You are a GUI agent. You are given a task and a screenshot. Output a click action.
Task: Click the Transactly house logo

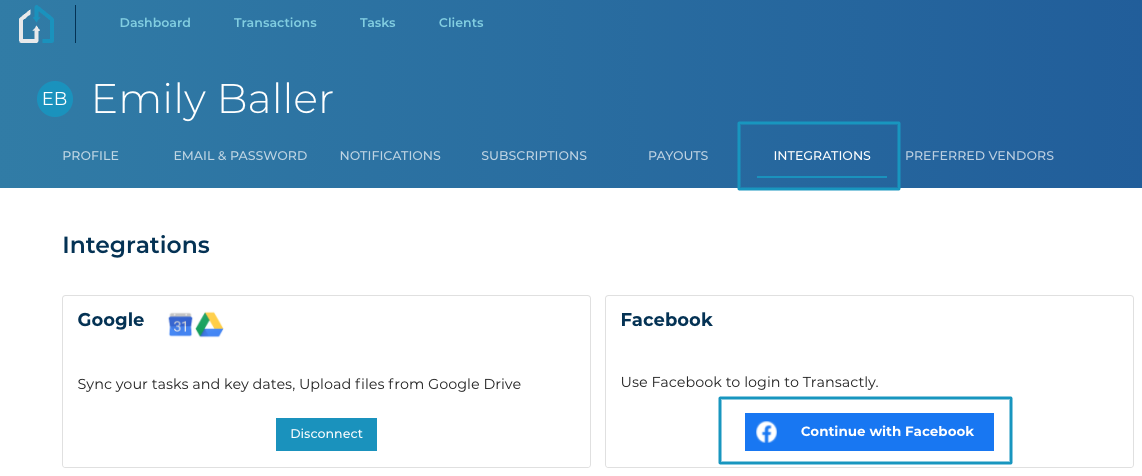click(x=36, y=24)
